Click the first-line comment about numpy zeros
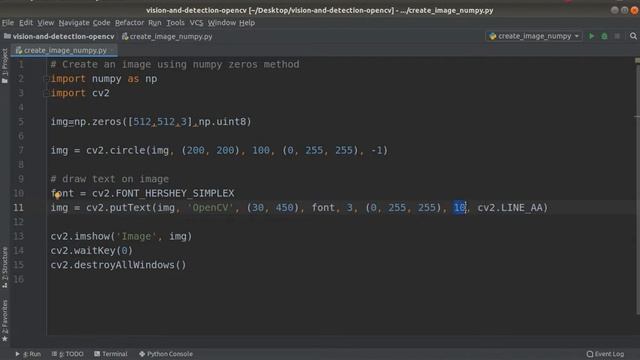 (x=175, y=64)
